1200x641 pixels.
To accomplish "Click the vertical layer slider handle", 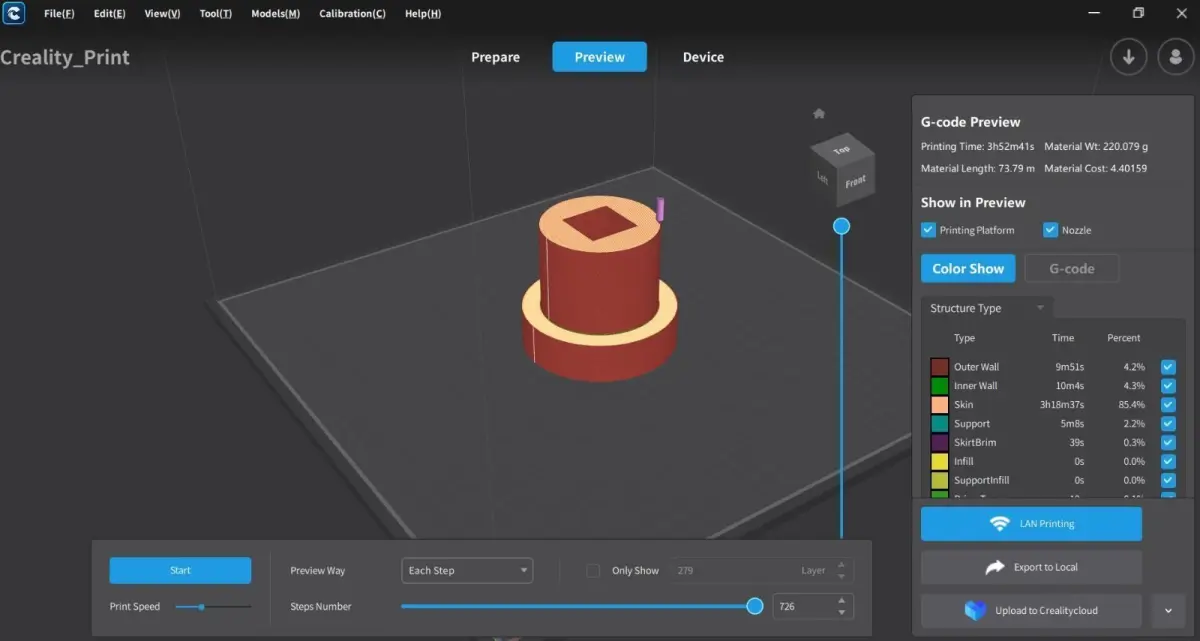I will point(841,226).
